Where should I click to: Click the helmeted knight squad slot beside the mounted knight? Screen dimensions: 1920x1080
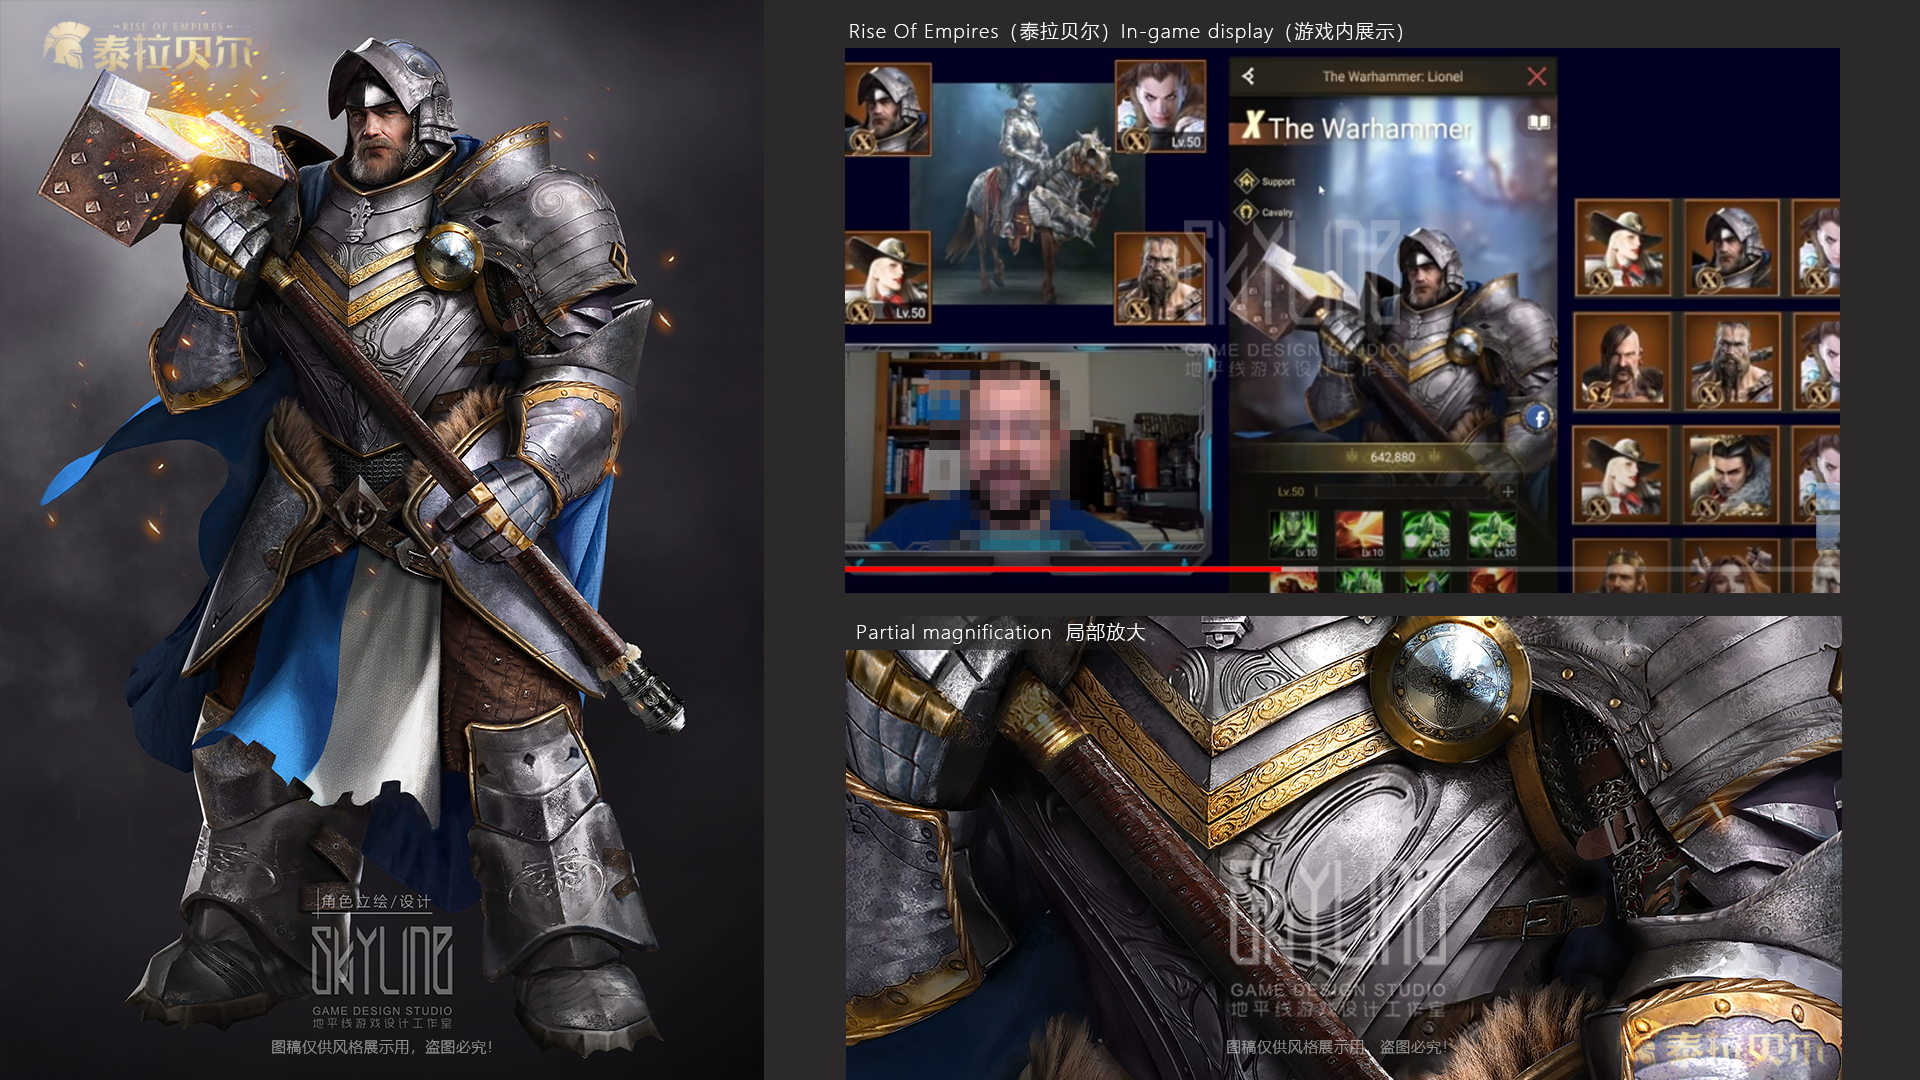pos(888,109)
